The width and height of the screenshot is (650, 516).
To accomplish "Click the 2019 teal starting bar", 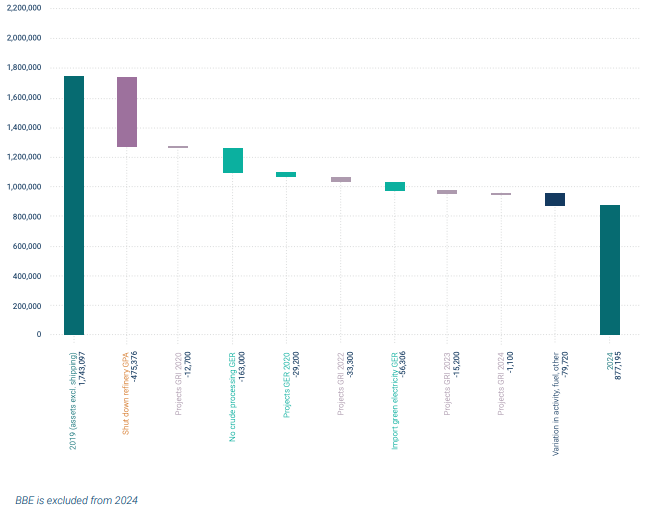I will 74,205.
